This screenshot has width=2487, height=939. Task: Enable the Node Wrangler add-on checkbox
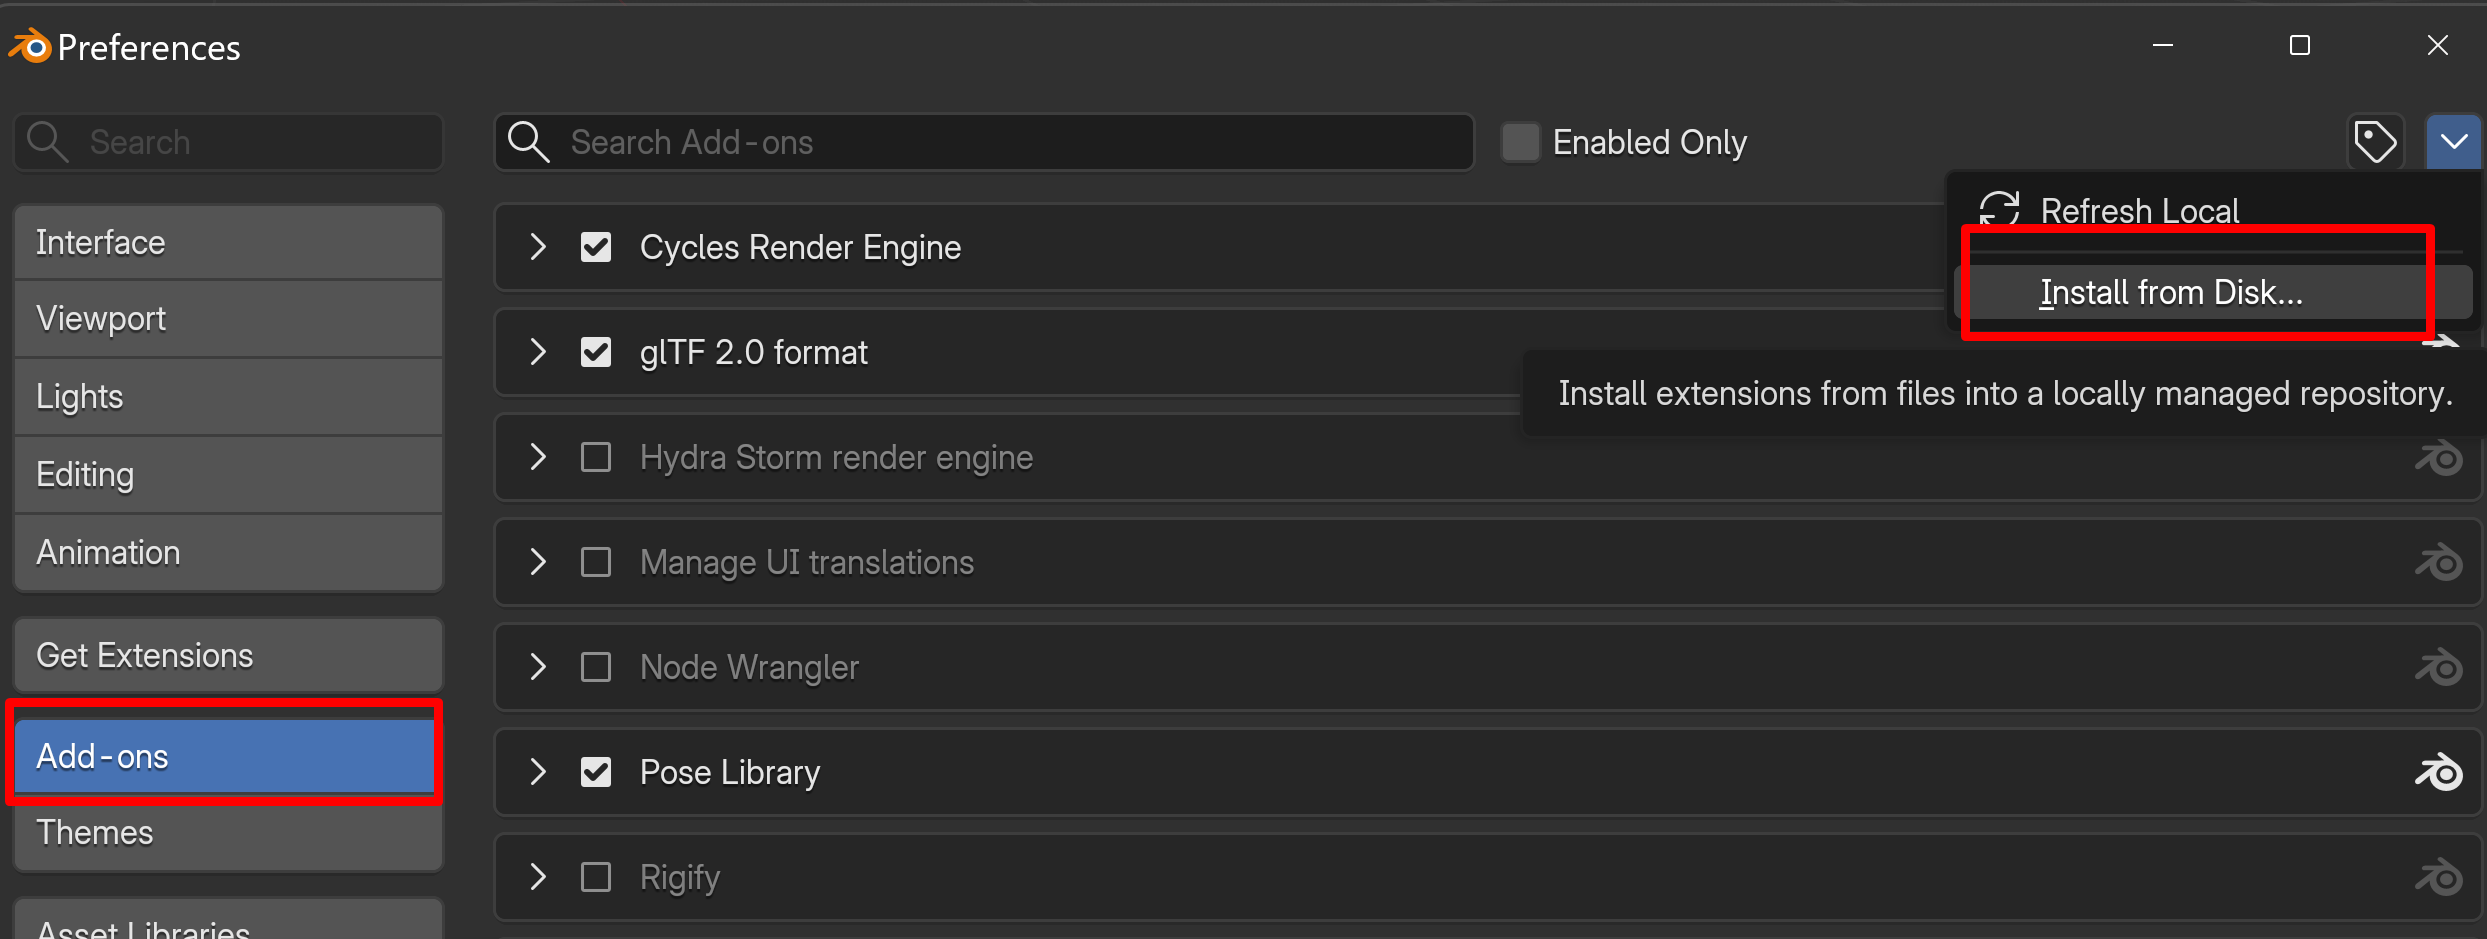tap(596, 667)
